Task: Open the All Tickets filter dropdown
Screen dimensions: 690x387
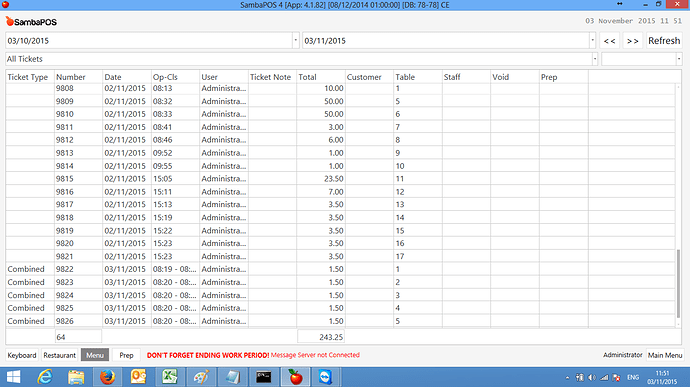Action: coord(595,59)
